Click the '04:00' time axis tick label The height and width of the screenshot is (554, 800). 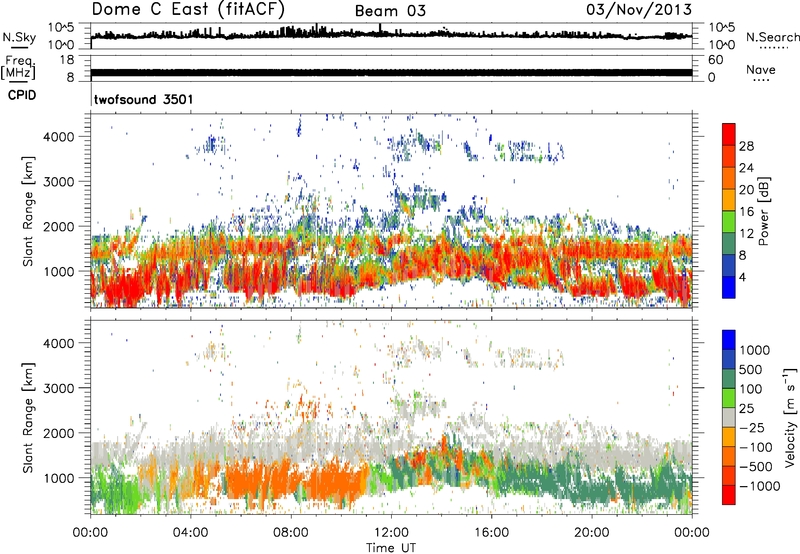[190, 533]
